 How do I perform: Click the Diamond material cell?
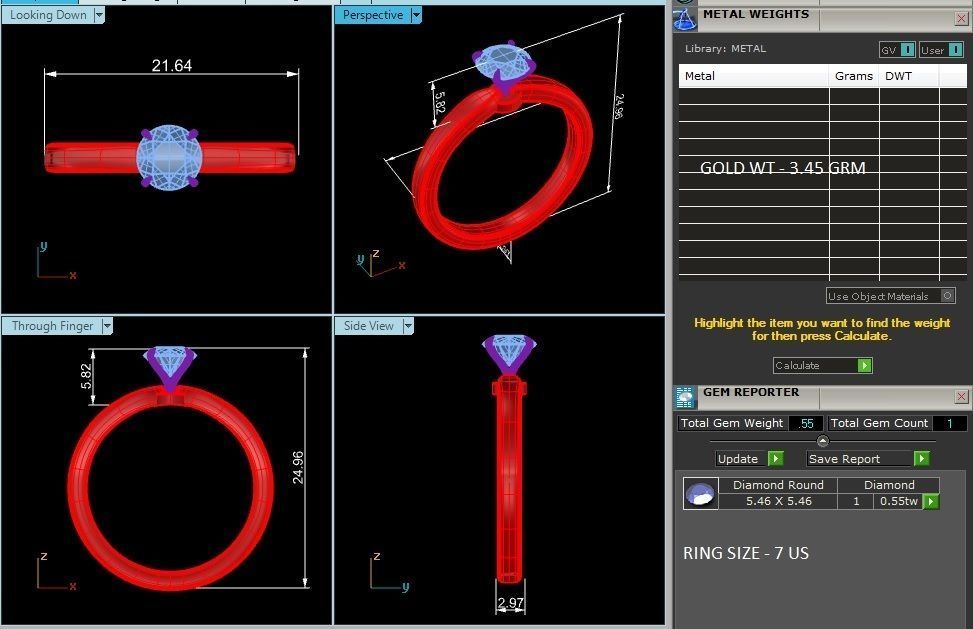tap(889, 485)
